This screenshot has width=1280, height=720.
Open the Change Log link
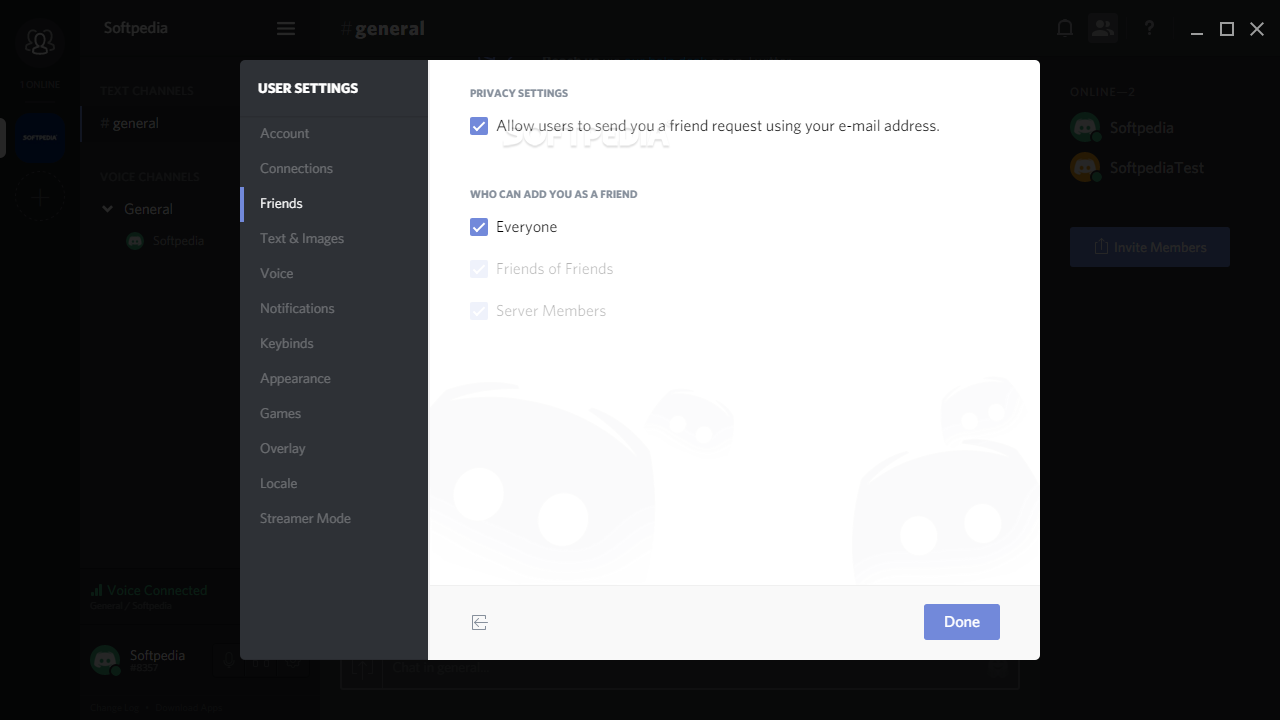[x=114, y=707]
